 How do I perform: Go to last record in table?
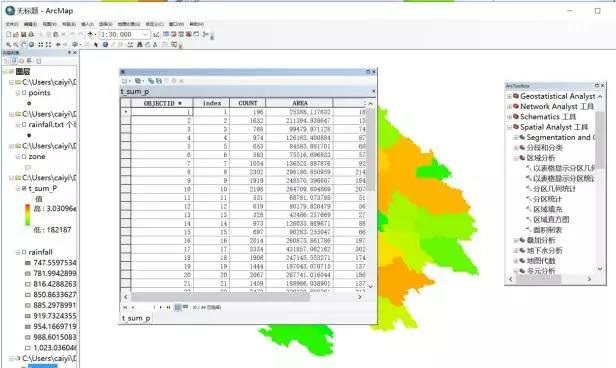(168, 307)
